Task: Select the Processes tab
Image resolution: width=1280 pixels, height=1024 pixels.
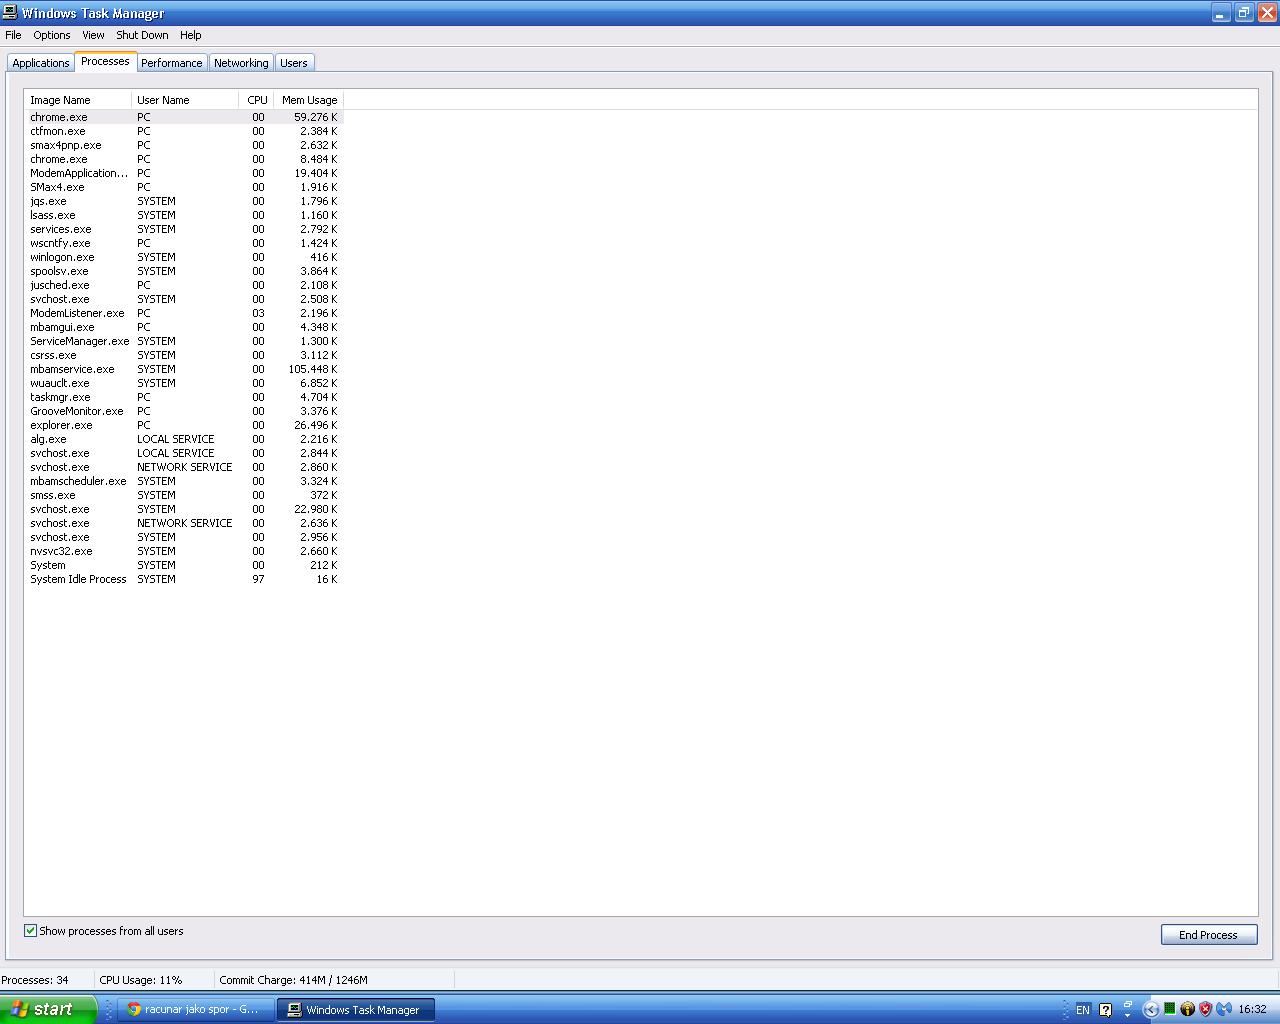Action: point(105,61)
